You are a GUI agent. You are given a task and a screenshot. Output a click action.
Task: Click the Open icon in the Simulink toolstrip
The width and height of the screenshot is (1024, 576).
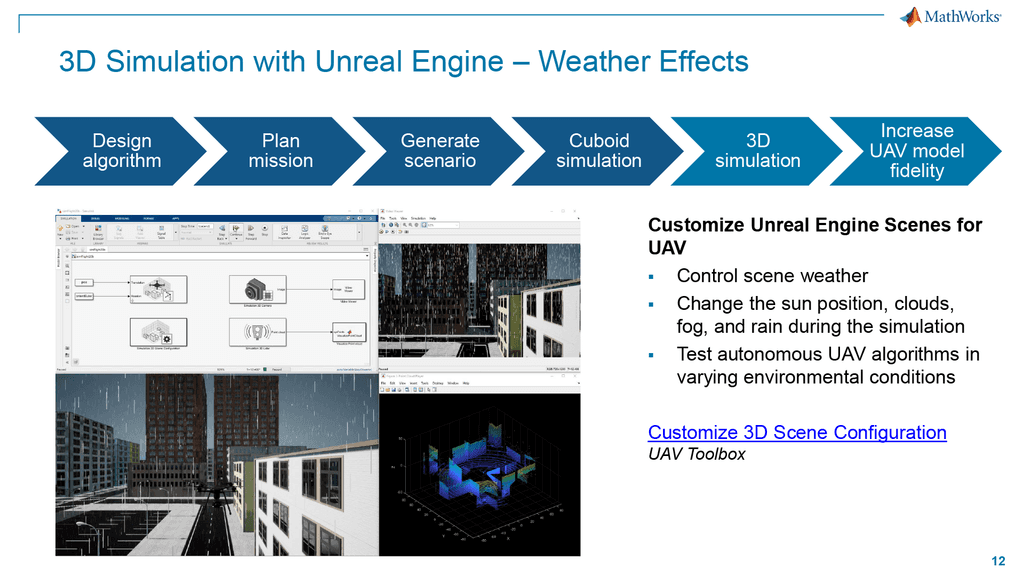click(x=70, y=226)
